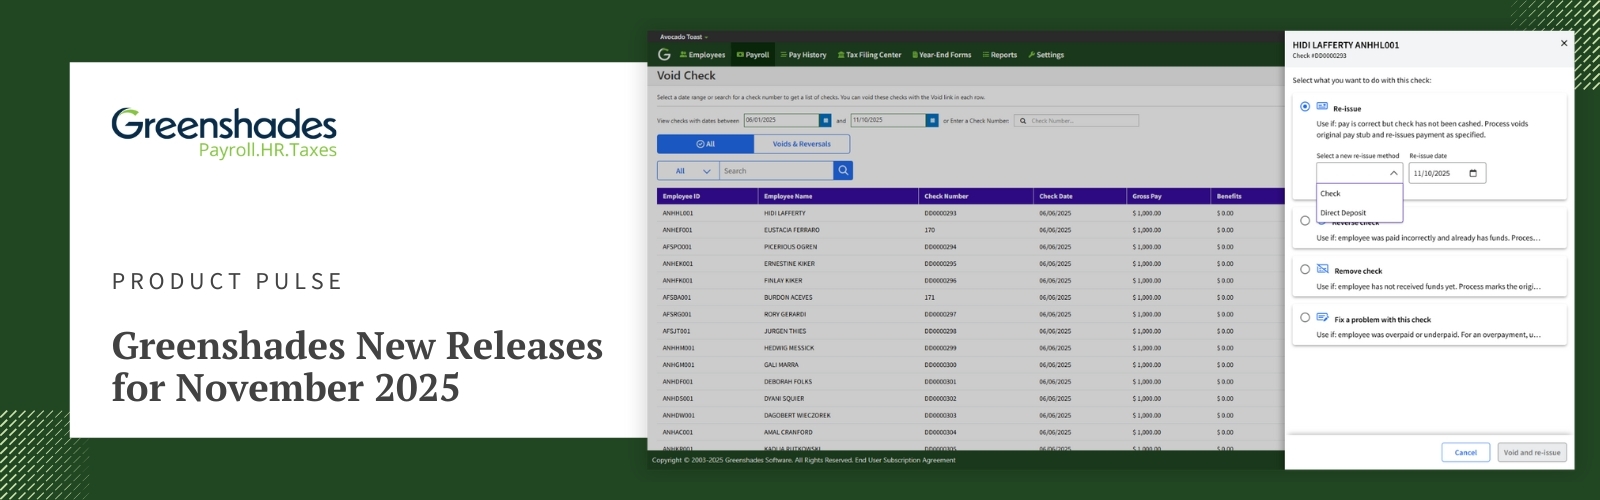Open End User Subscription Agreement link
This screenshot has width=1600, height=500.
click(905, 460)
